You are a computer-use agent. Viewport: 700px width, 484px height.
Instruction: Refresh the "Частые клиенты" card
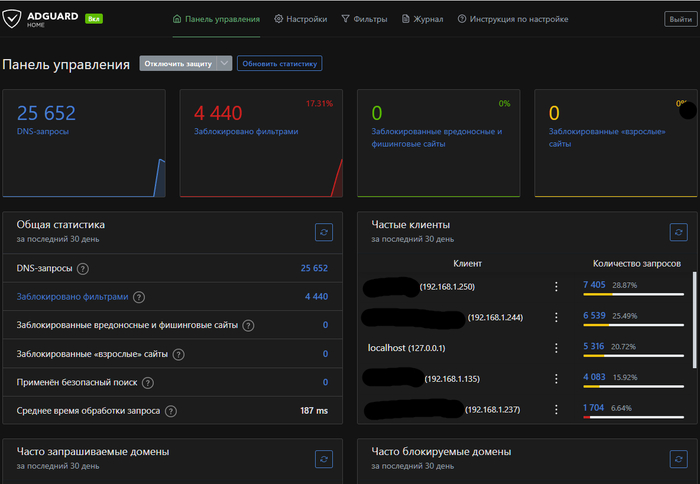point(678,231)
